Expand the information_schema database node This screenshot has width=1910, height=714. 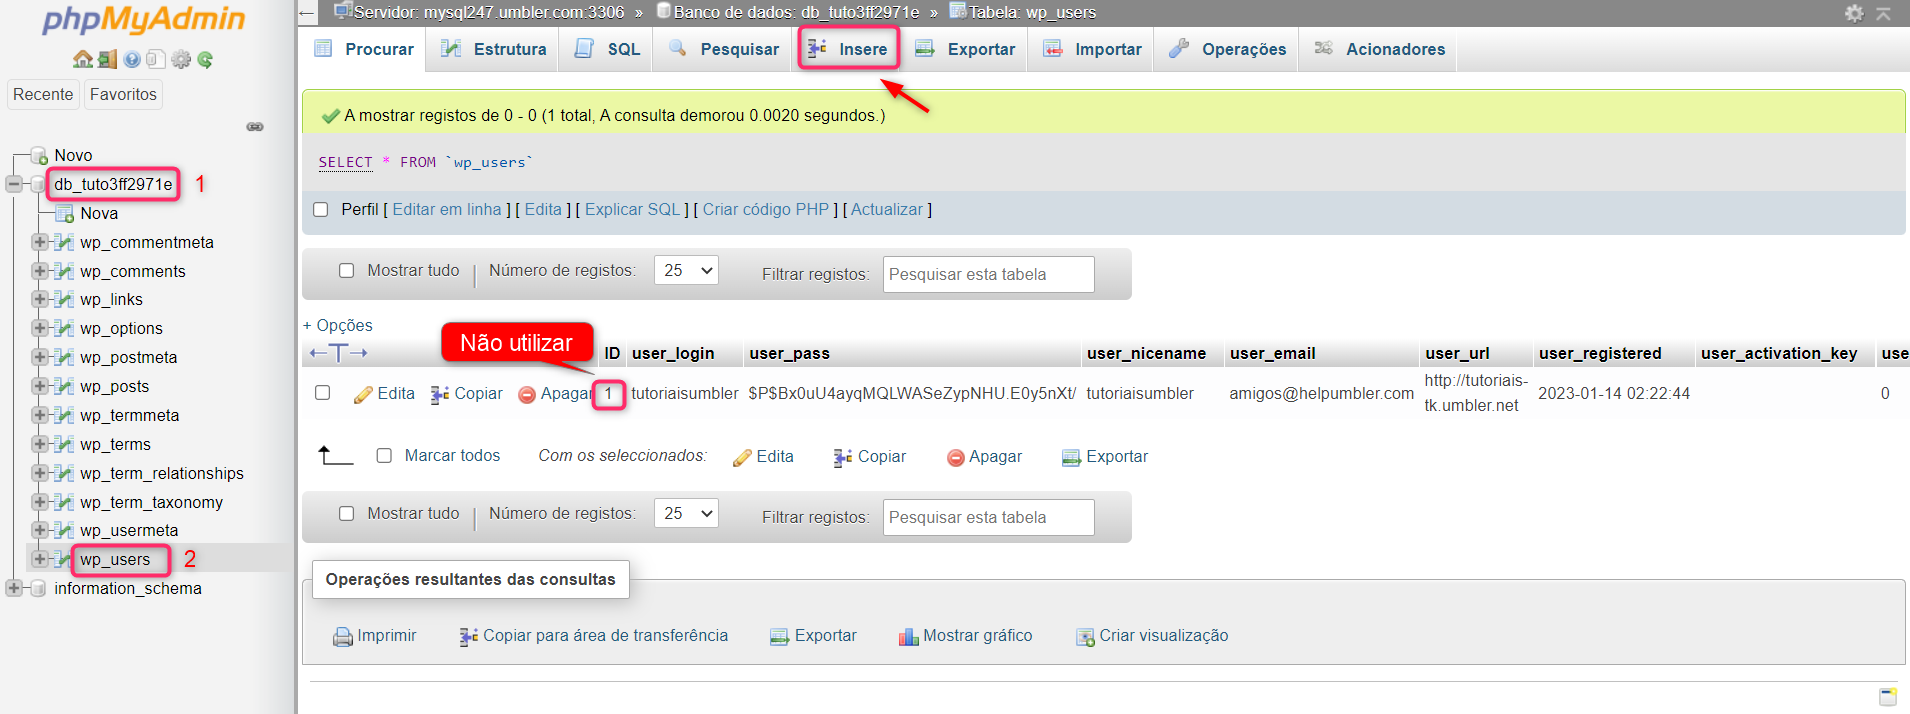pyautogui.click(x=14, y=588)
